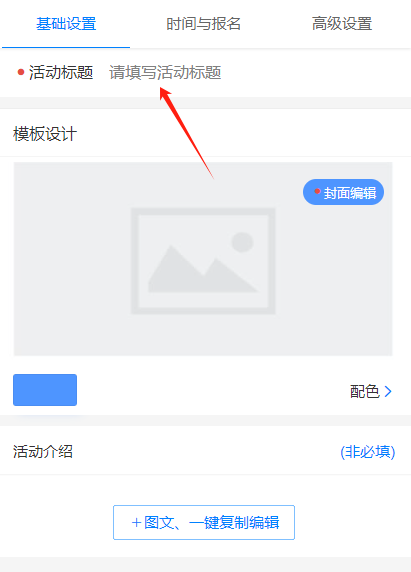
Task: Click the image placeholder mountain icon
Action: point(203,261)
